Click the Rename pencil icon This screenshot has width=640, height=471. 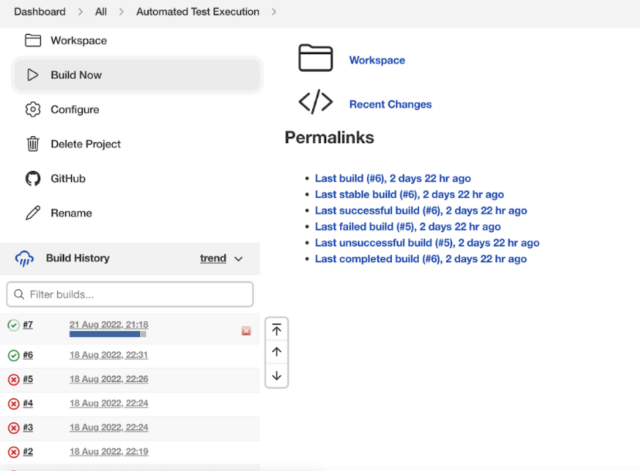[33, 213]
